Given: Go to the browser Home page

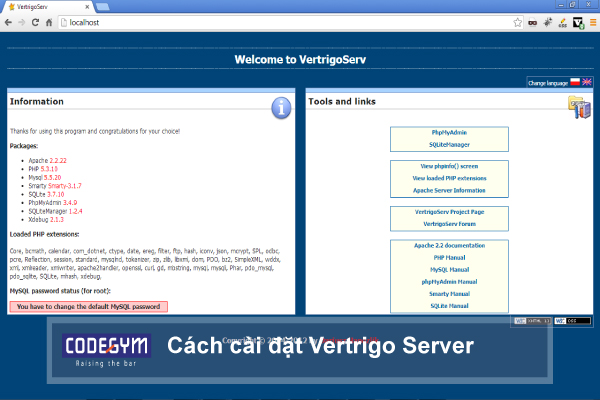Looking at the screenshot, I should (49, 23).
